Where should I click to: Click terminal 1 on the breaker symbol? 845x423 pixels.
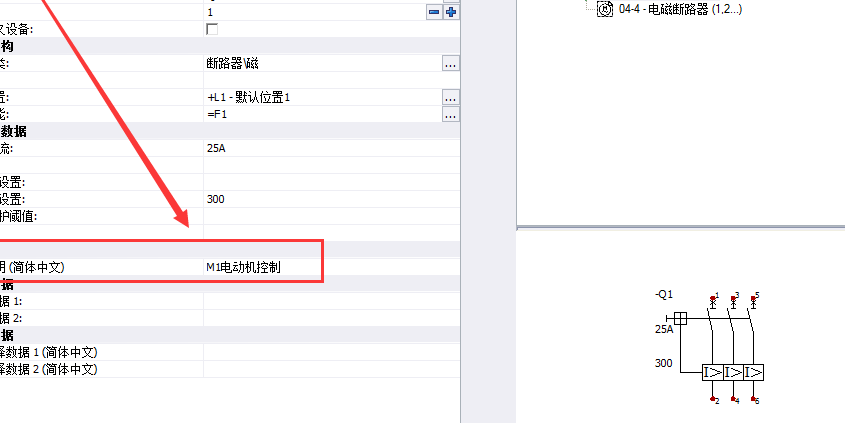tap(714, 297)
